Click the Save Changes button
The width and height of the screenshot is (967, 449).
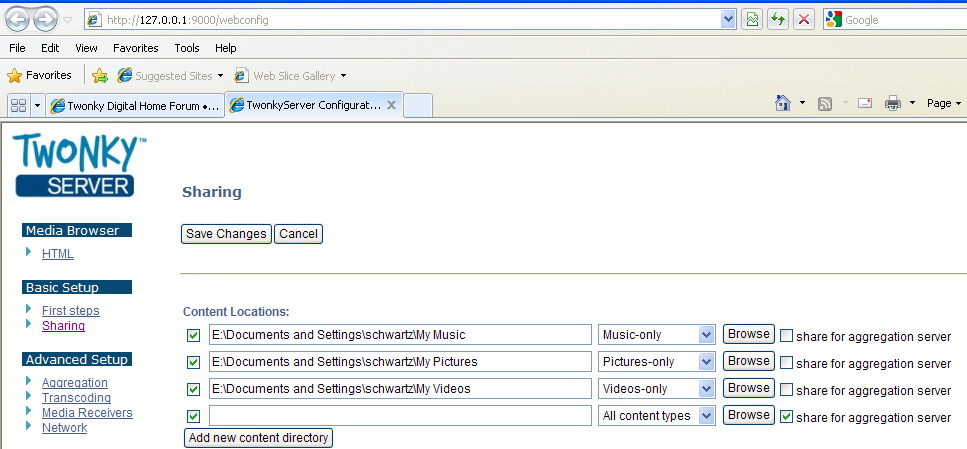pyautogui.click(x=226, y=234)
